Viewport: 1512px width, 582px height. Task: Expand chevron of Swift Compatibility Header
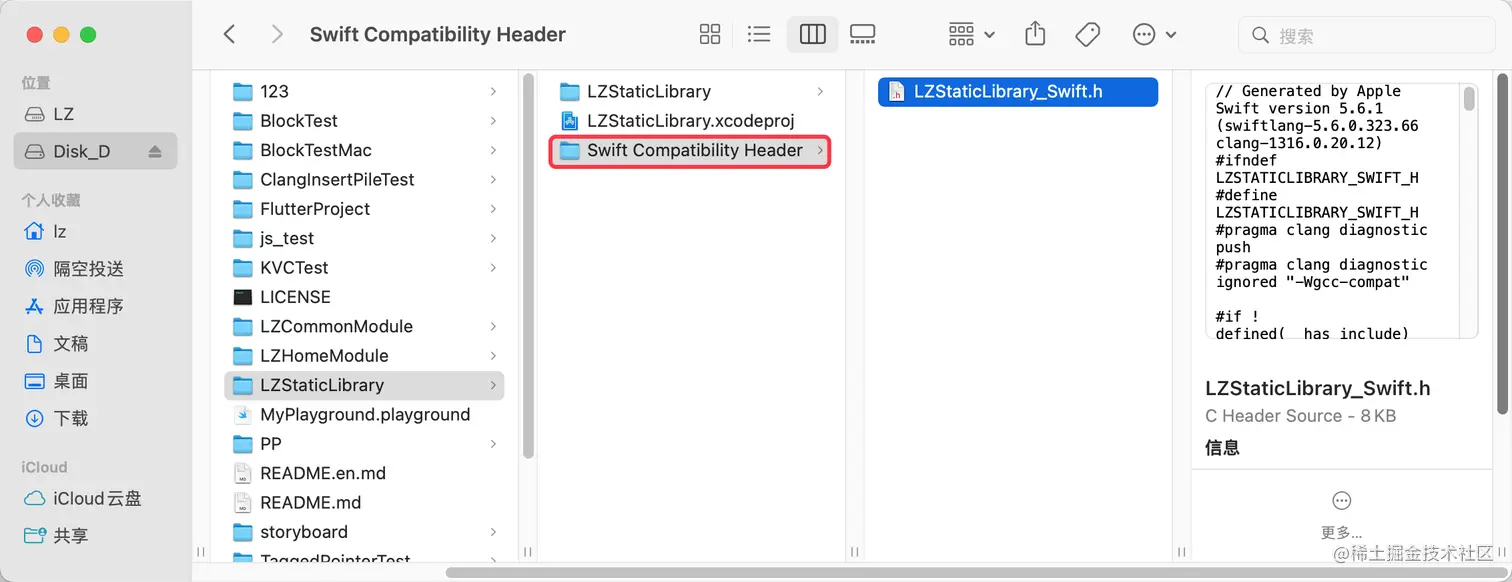tap(820, 150)
